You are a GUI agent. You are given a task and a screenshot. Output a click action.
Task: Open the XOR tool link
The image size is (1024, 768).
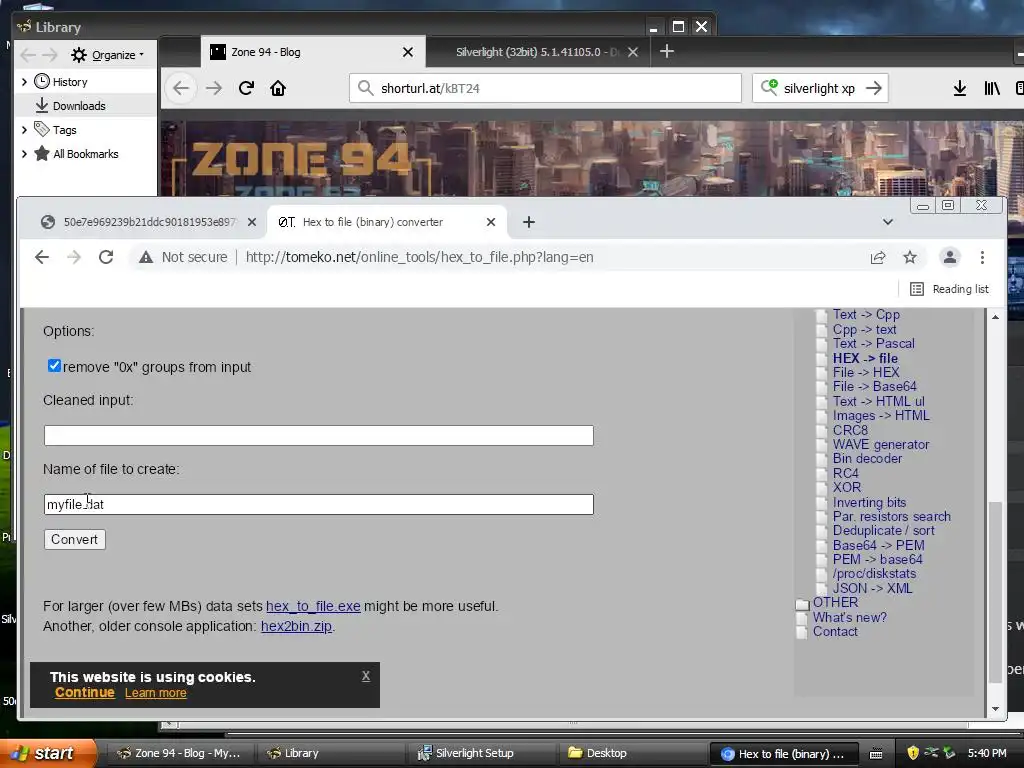(x=846, y=487)
